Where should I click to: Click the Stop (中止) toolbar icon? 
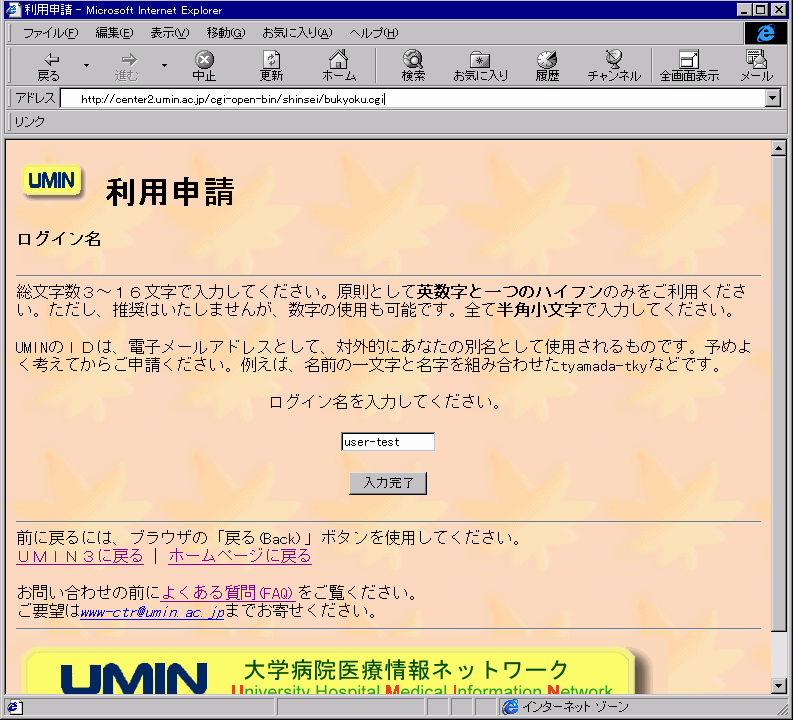[x=204, y=66]
